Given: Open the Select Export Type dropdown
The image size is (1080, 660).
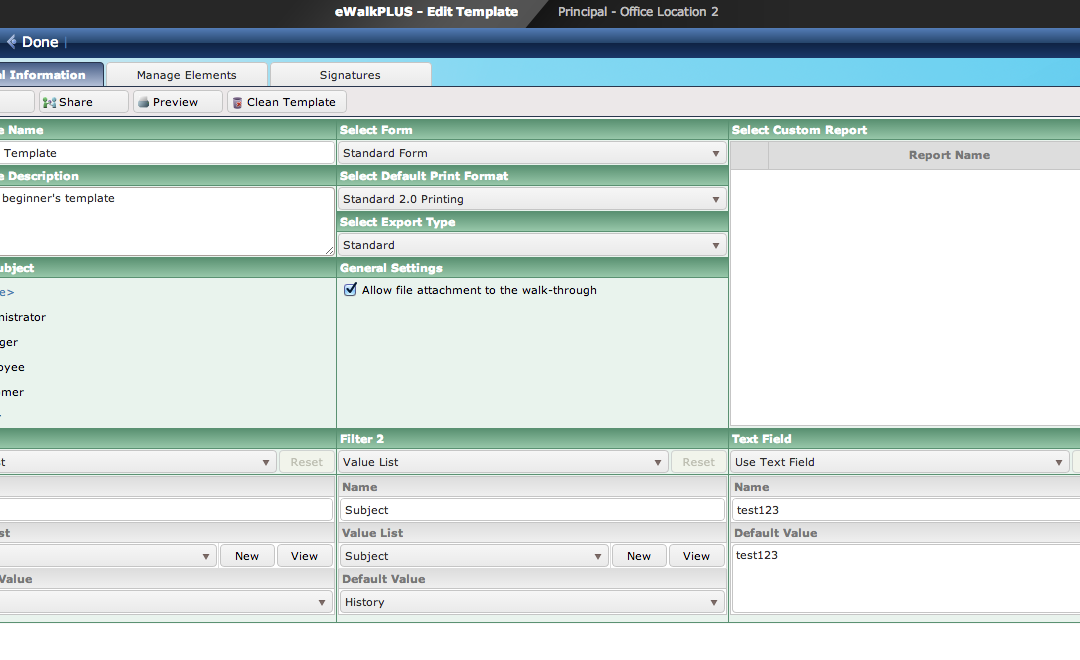Looking at the screenshot, I should (x=532, y=245).
